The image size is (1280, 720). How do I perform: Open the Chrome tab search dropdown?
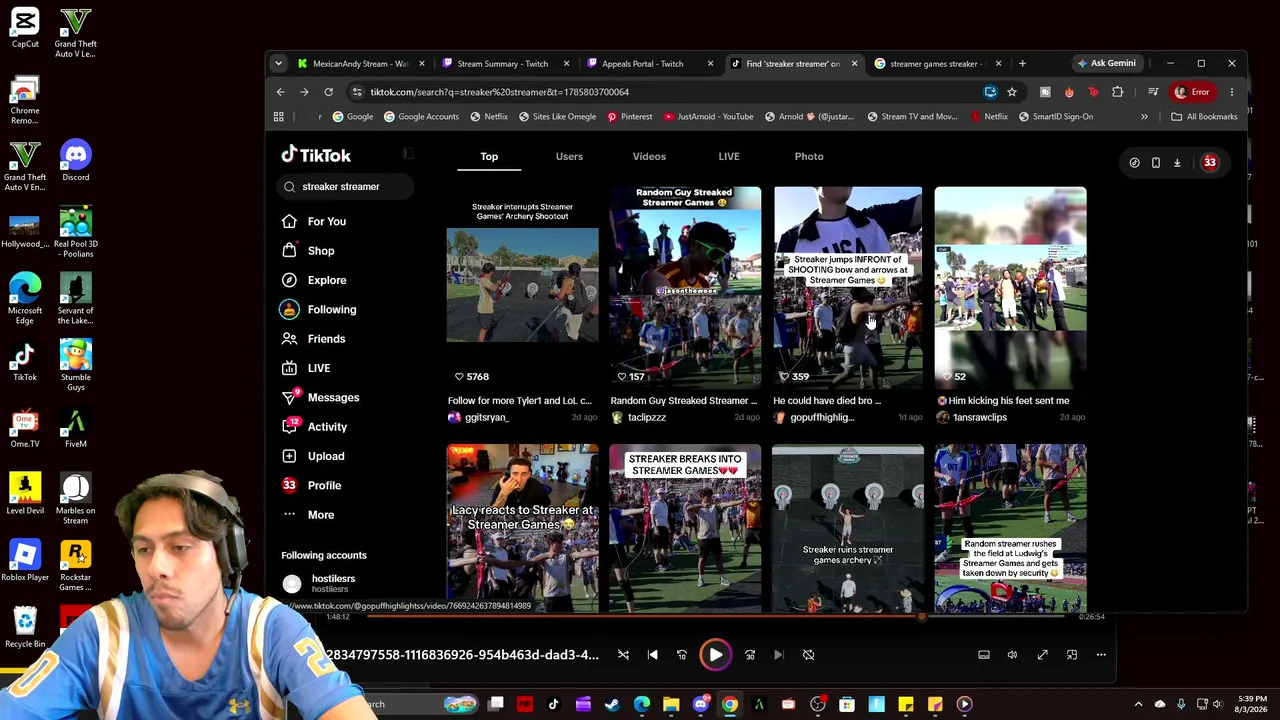pos(279,64)
